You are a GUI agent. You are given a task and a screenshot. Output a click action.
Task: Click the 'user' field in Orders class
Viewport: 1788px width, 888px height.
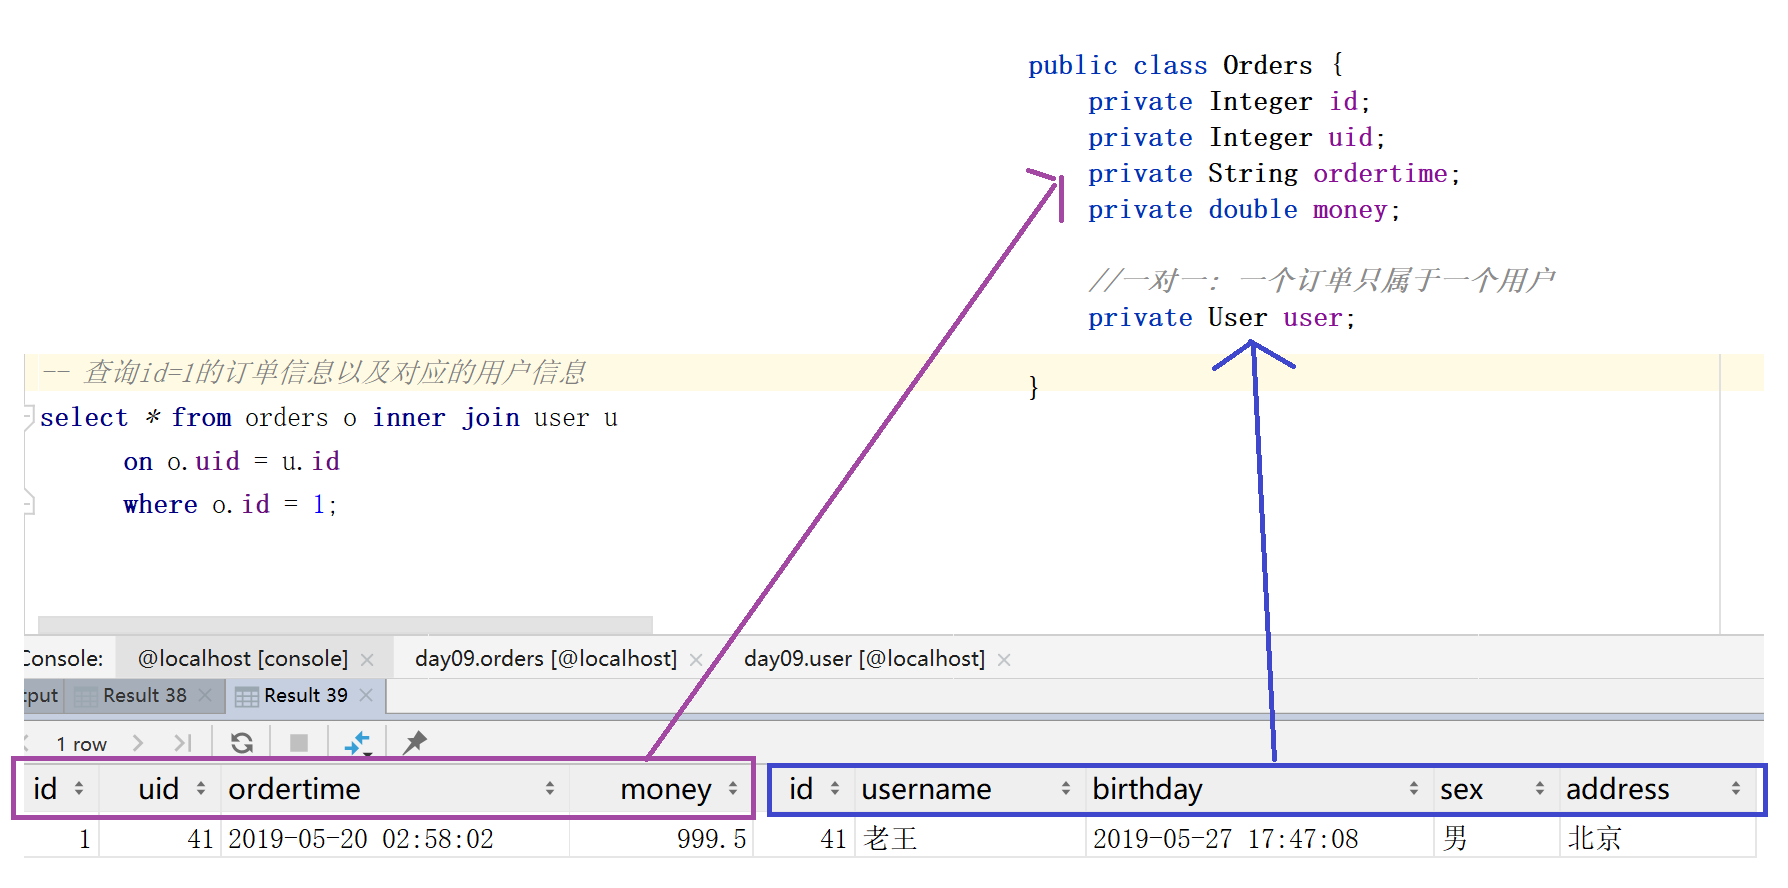pyautogui.click(x=1312, y=317)
